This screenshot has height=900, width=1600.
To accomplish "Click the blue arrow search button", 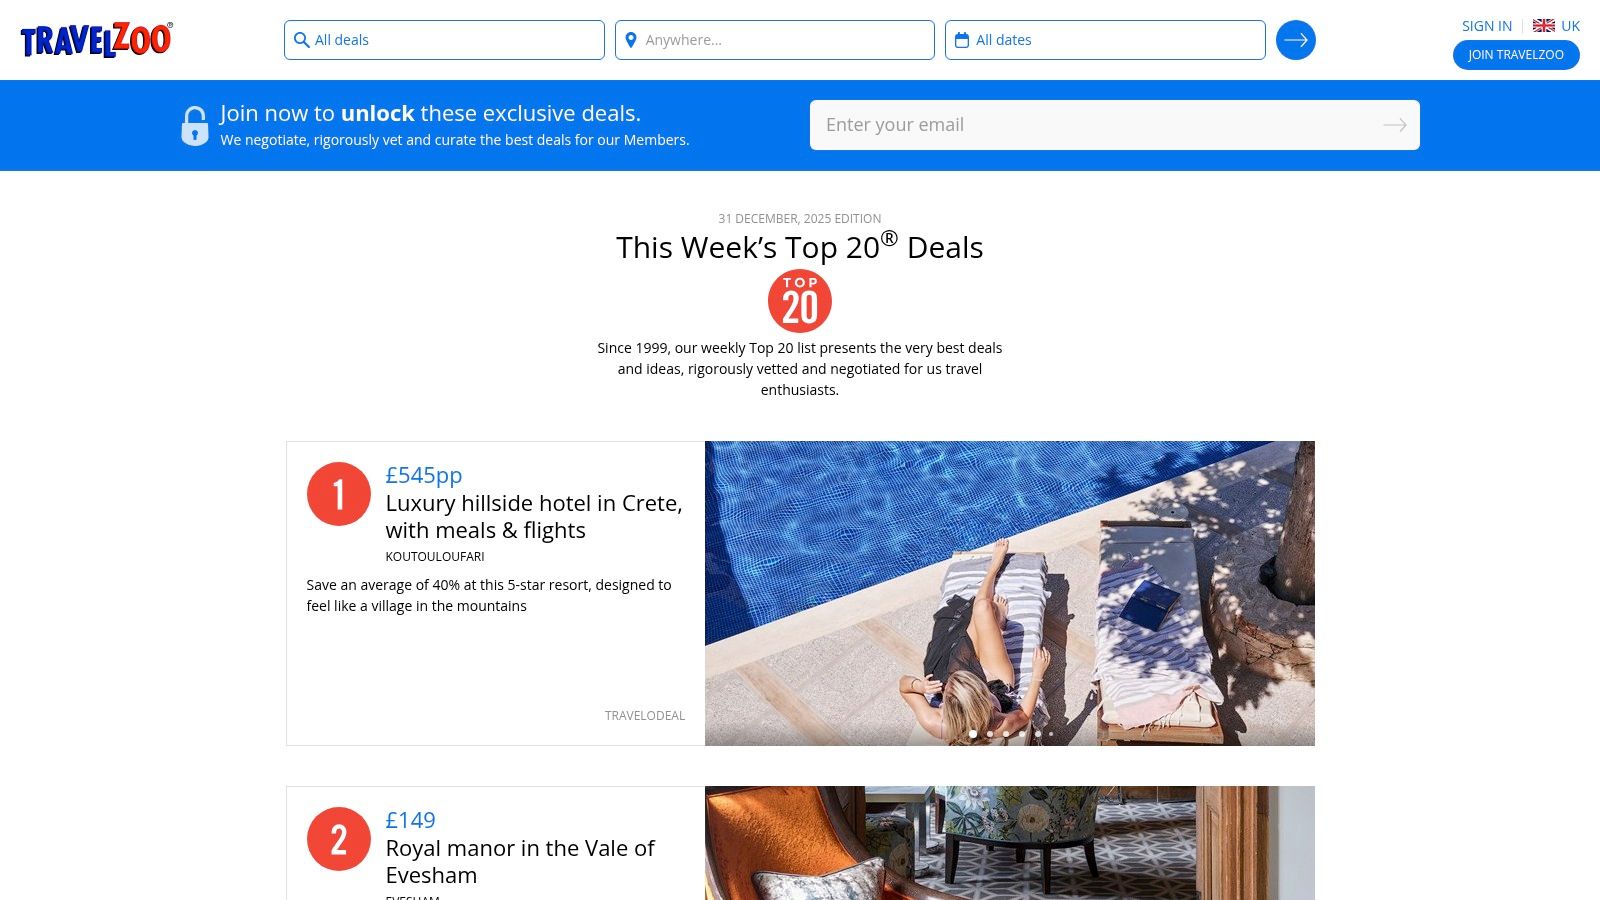I will tap(1296, 40).
